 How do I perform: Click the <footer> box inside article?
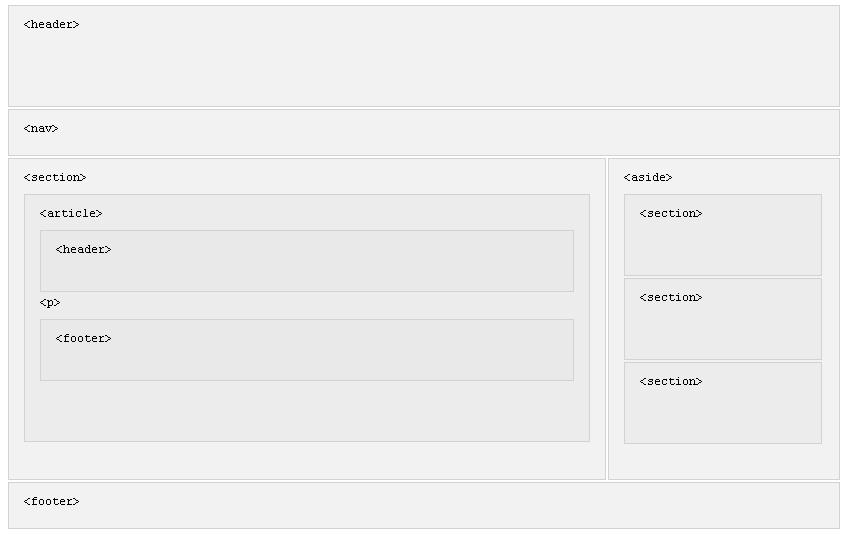click(x=306, y=350)
